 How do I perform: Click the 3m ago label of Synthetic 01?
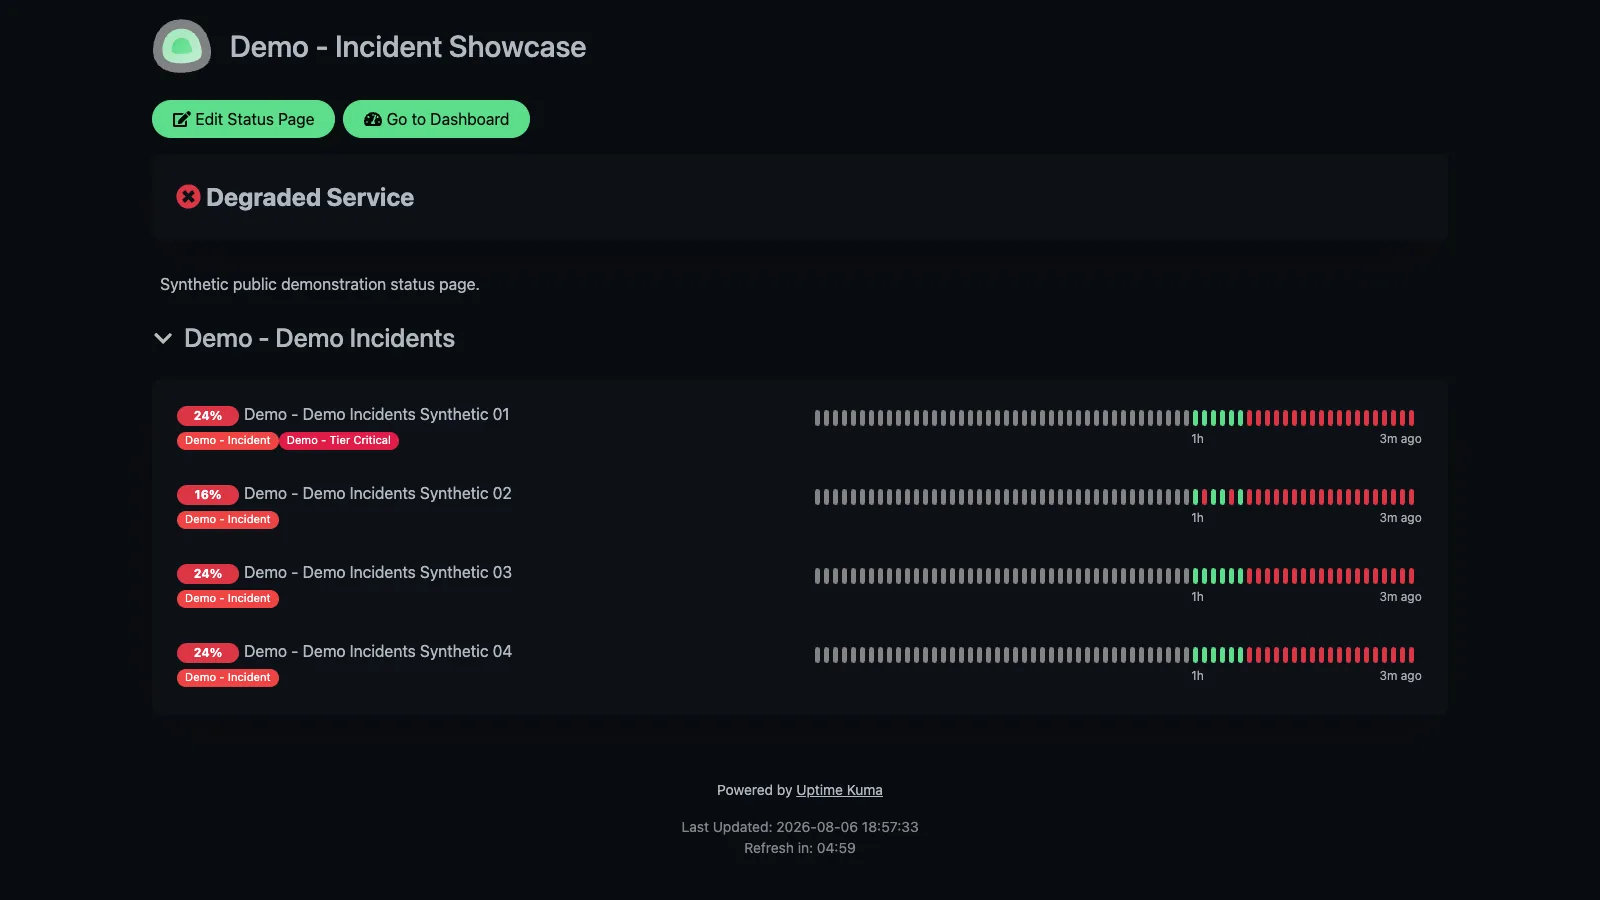tap(1400, 439)
